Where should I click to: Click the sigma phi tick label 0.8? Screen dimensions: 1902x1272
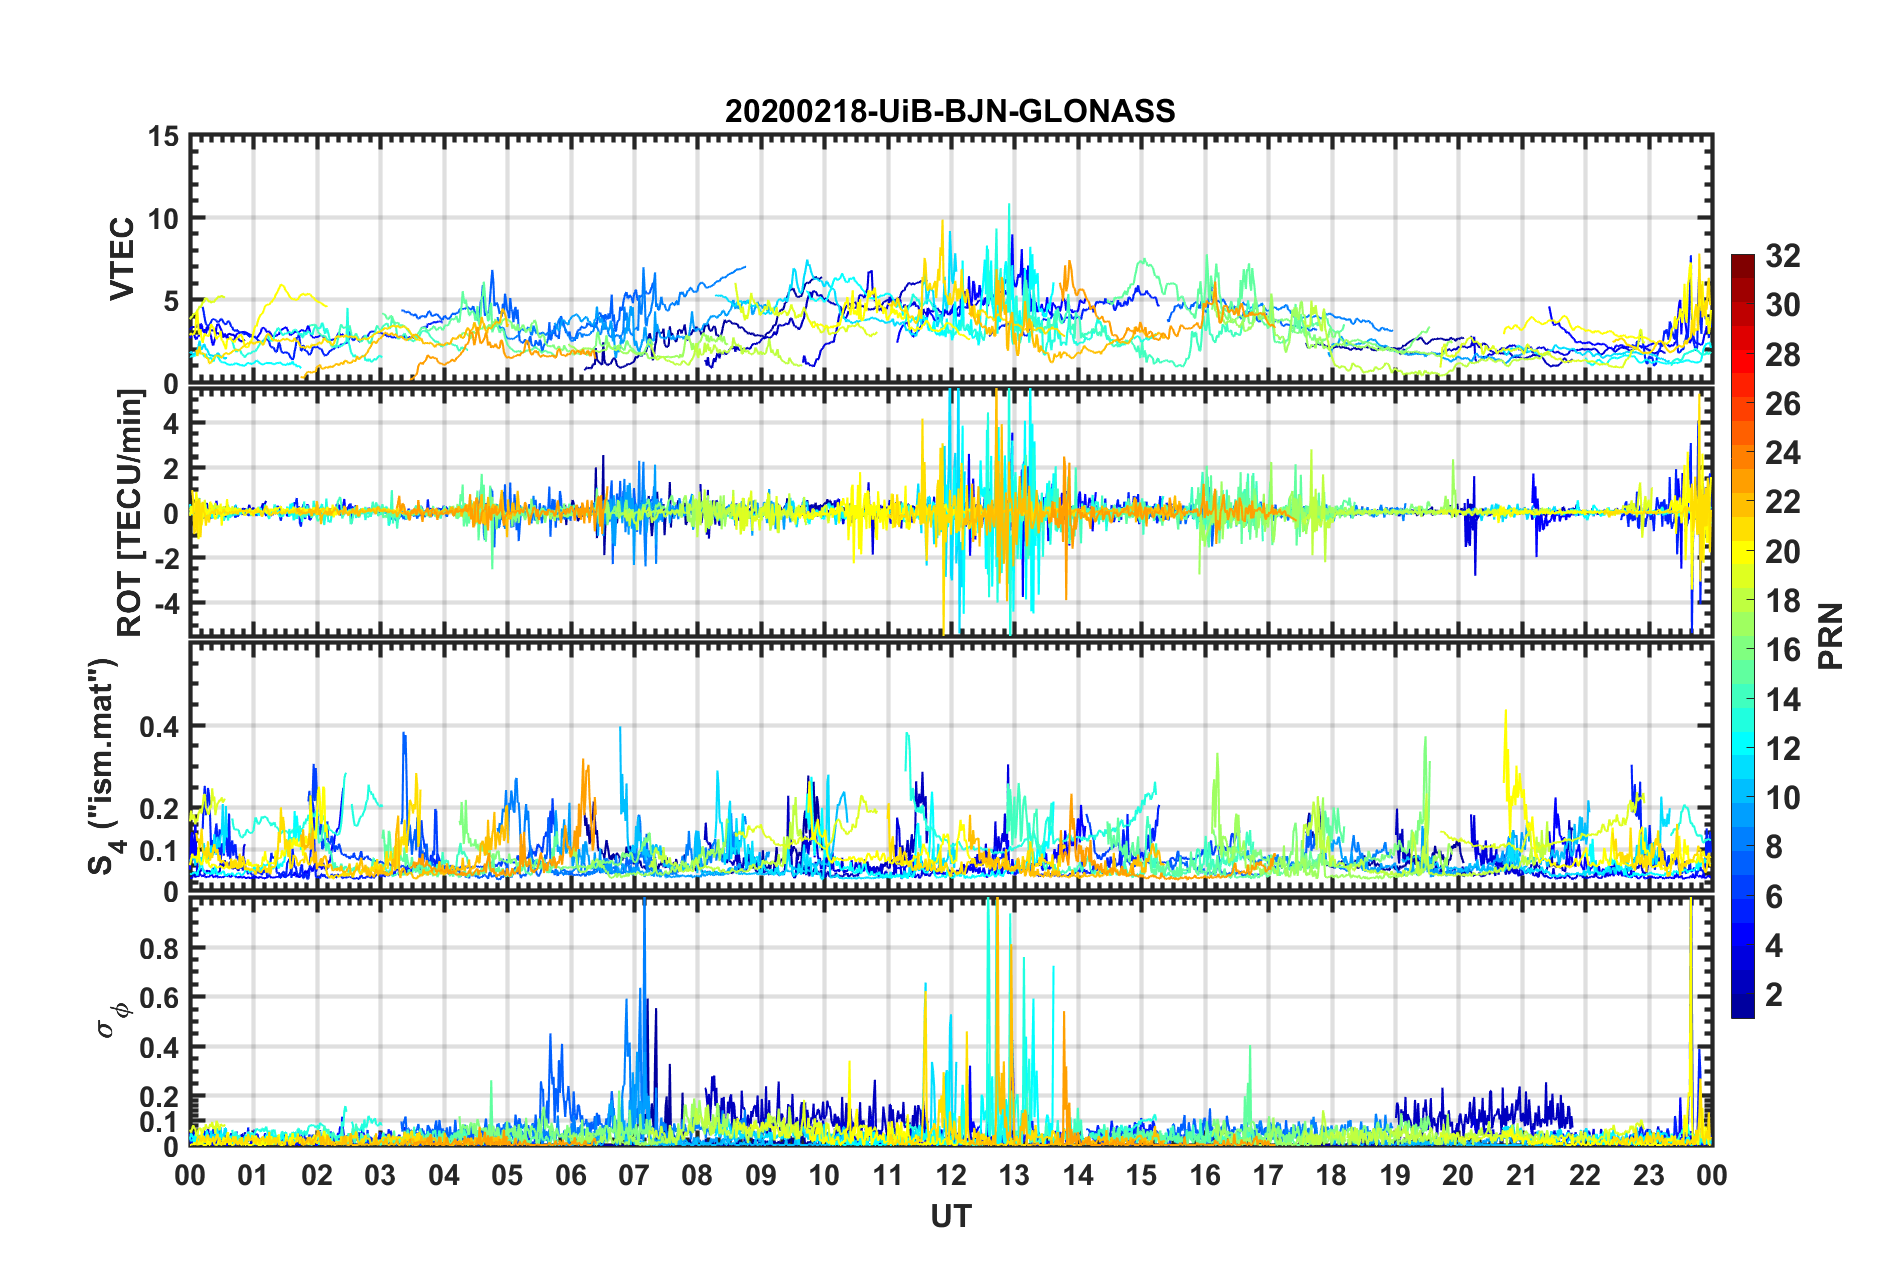[x=159, y=948]
